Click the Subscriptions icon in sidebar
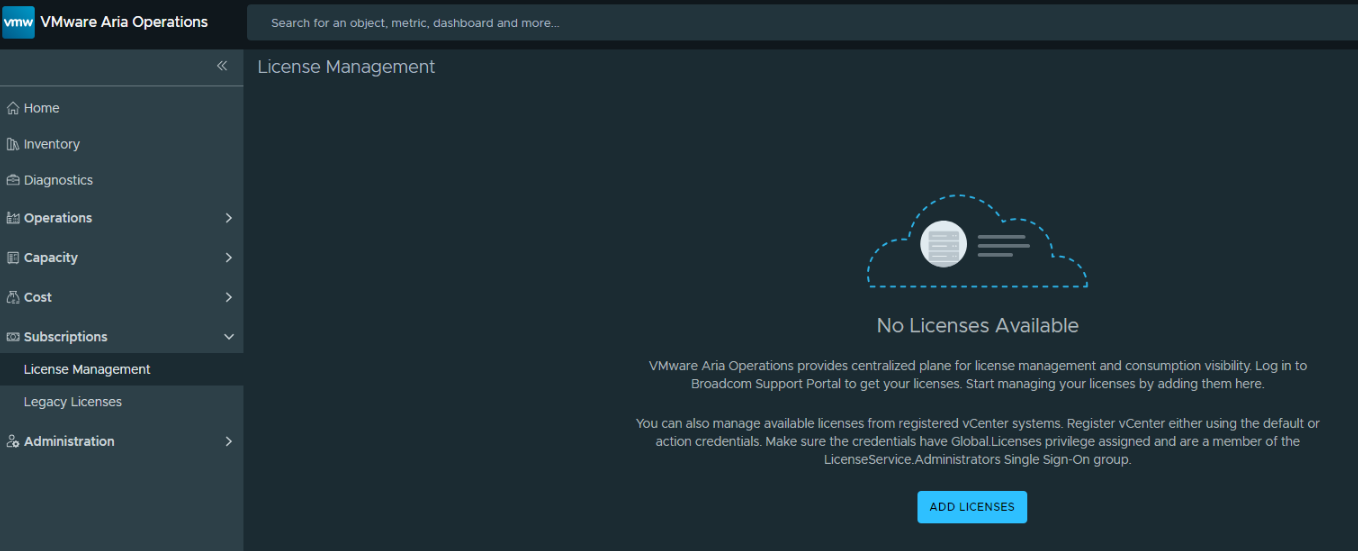 13,337
